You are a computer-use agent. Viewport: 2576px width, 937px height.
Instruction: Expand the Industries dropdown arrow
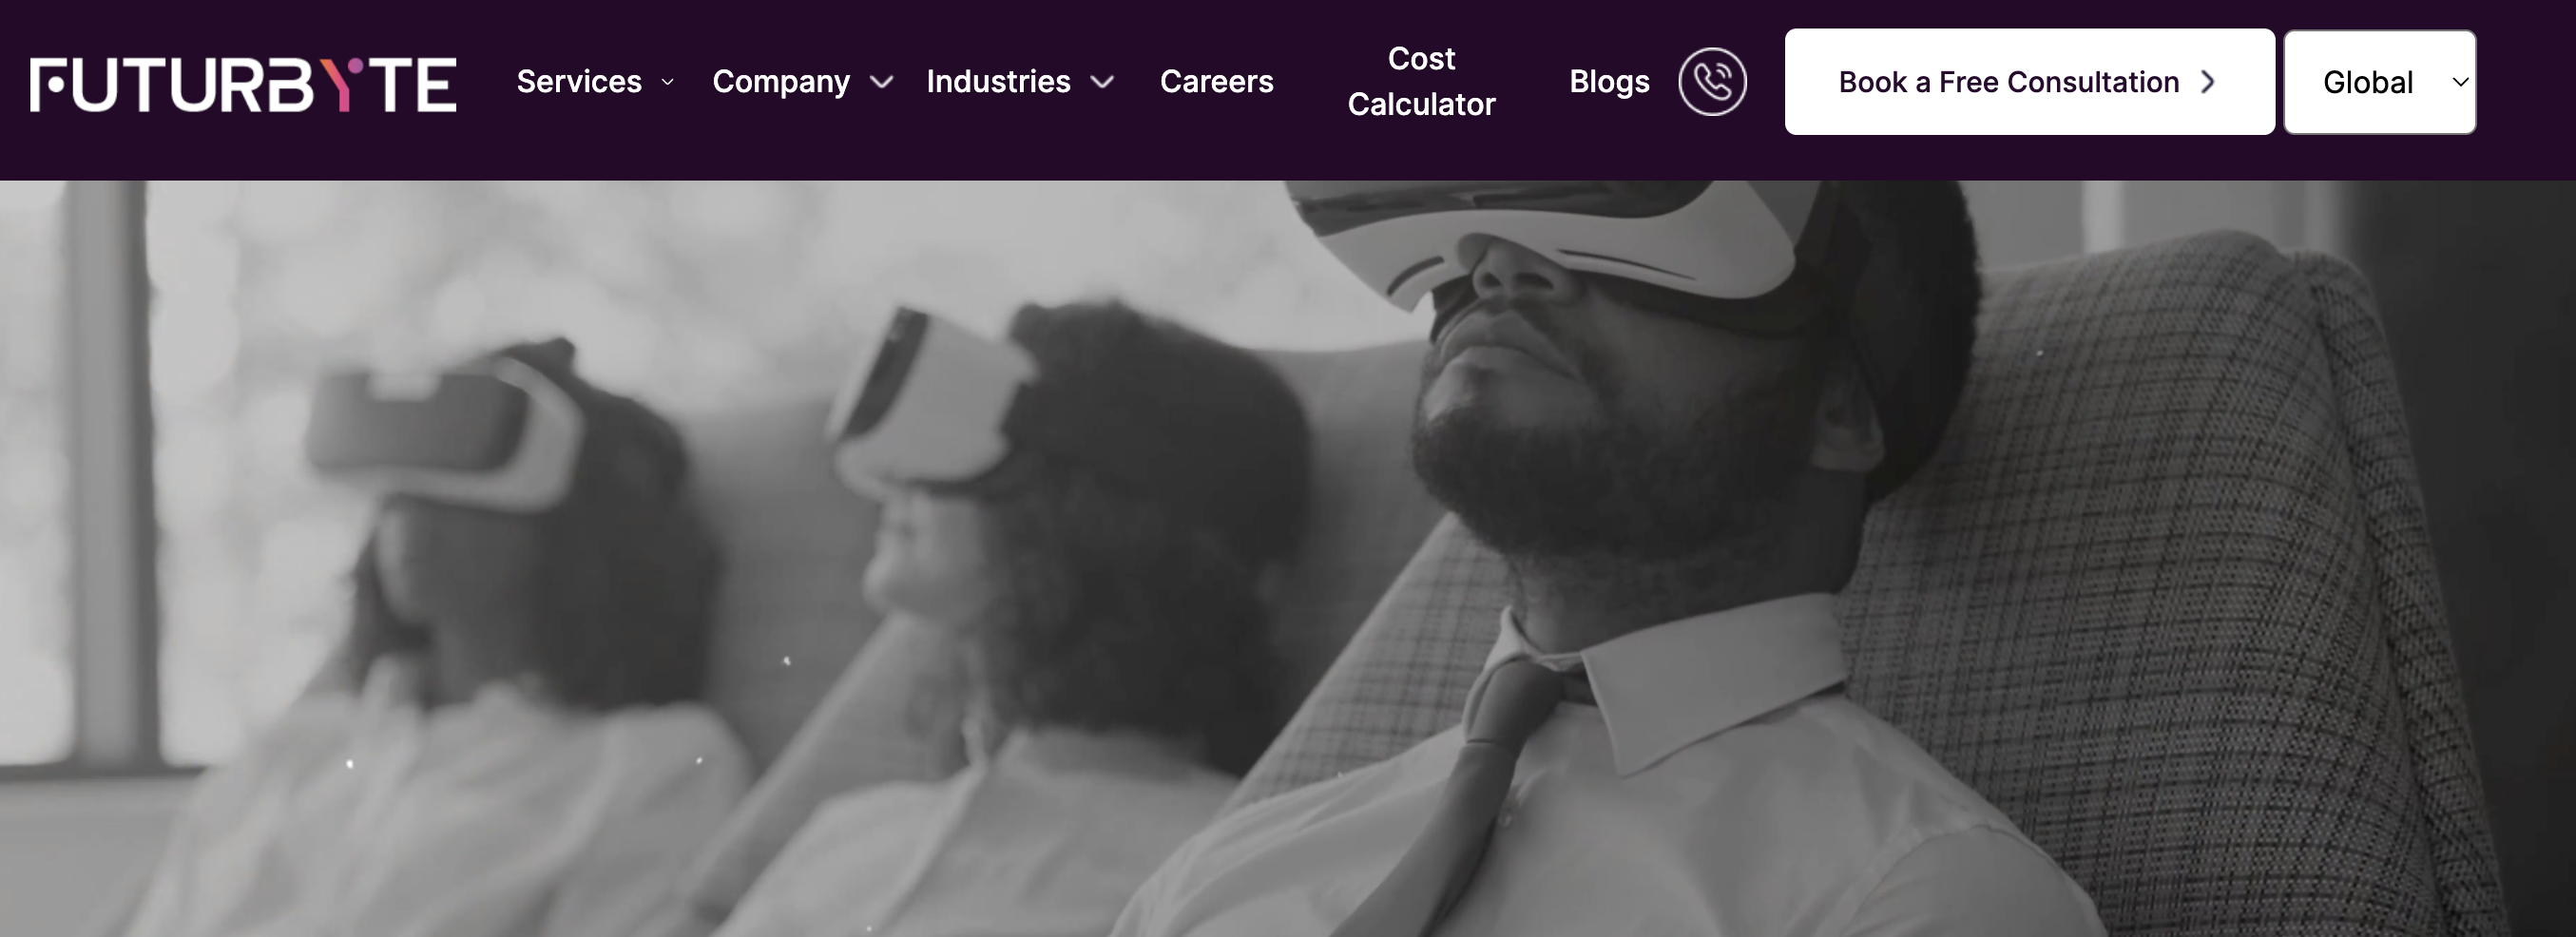click(1102, 82)
